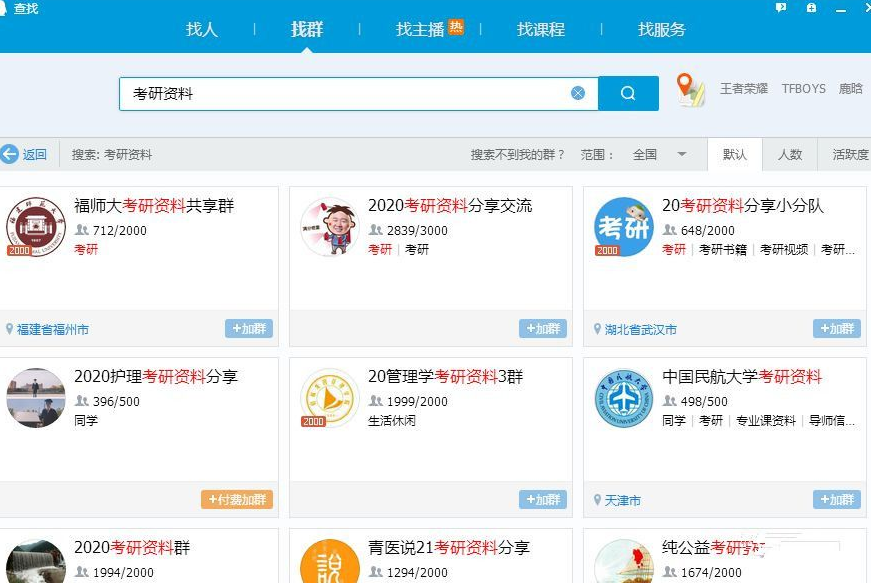Screen dimensions: 871x583
Task: Sort results by 活跃度
Action: point(850,155)
